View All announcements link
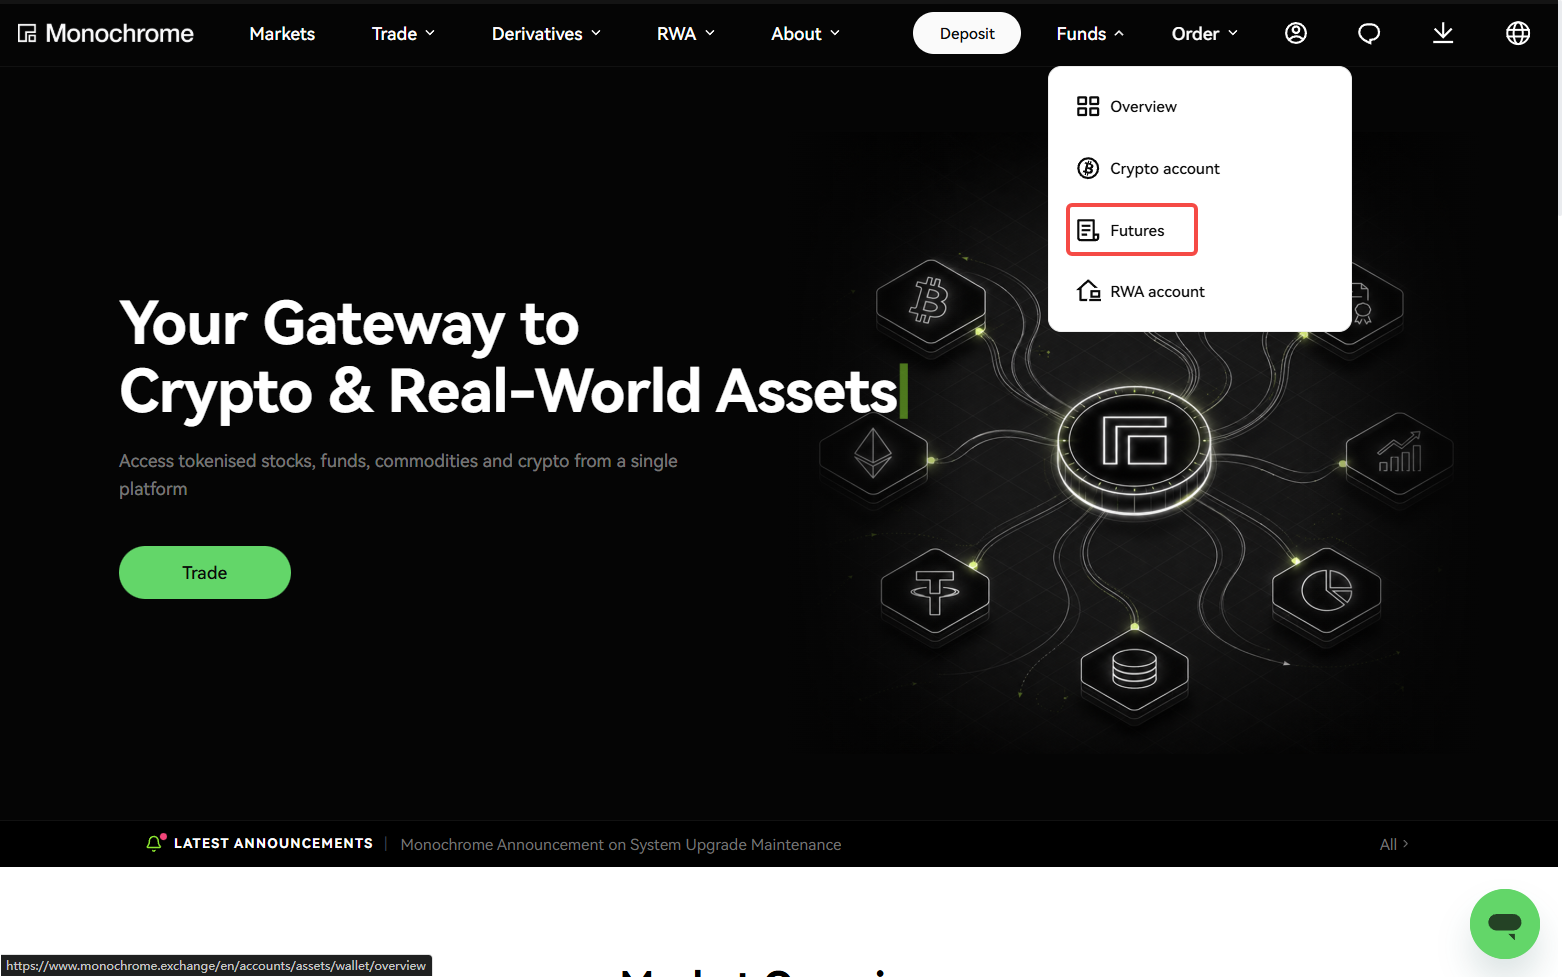1562x977 pixels. coord(1394,844)
